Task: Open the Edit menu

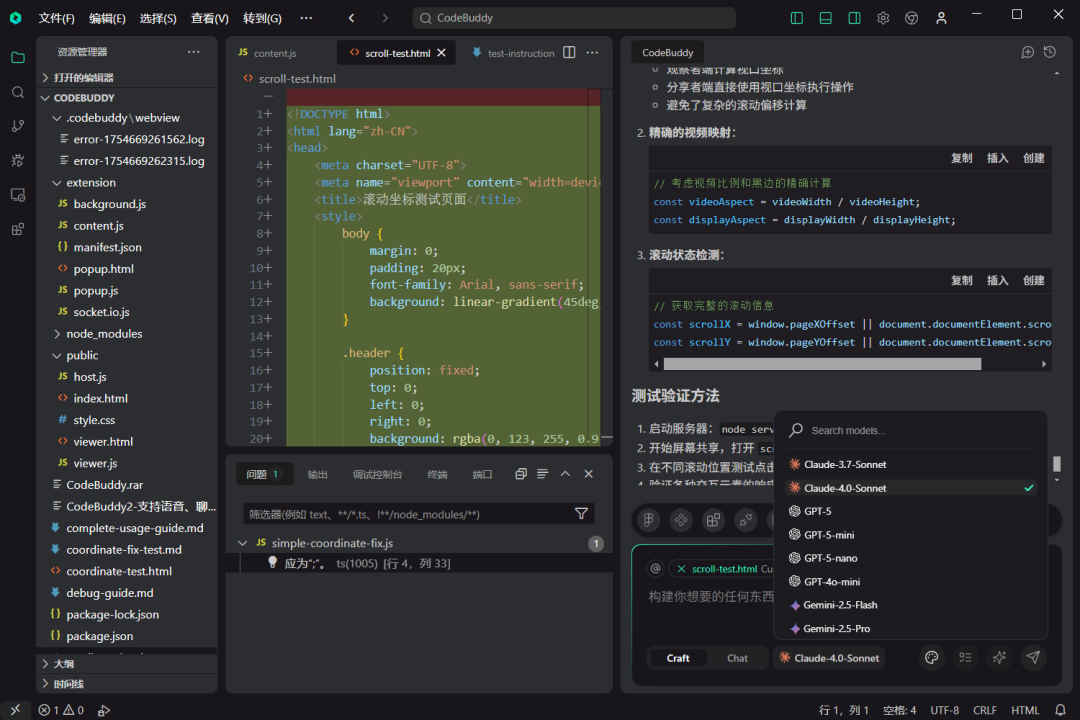Action: (x=107, y=18)
